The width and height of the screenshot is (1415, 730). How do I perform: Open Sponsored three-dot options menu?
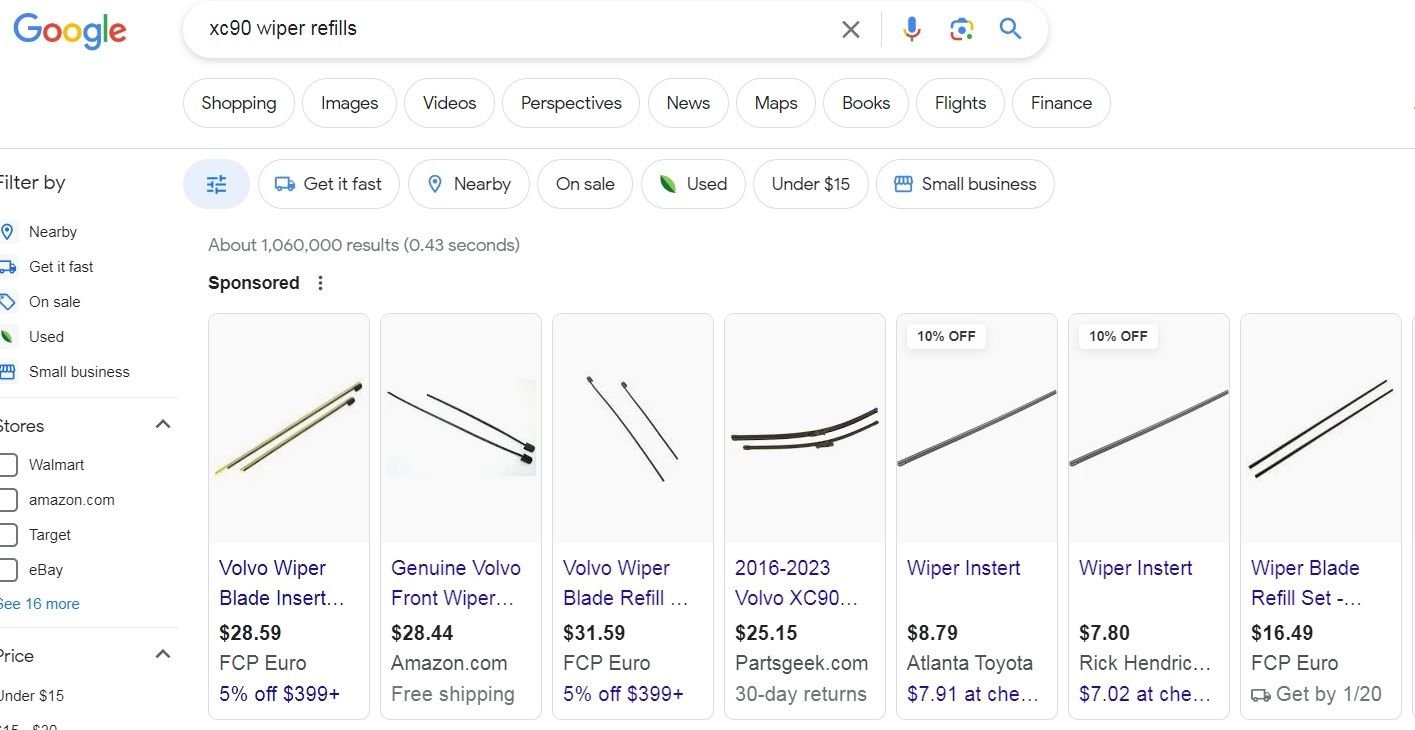point(320,283)
